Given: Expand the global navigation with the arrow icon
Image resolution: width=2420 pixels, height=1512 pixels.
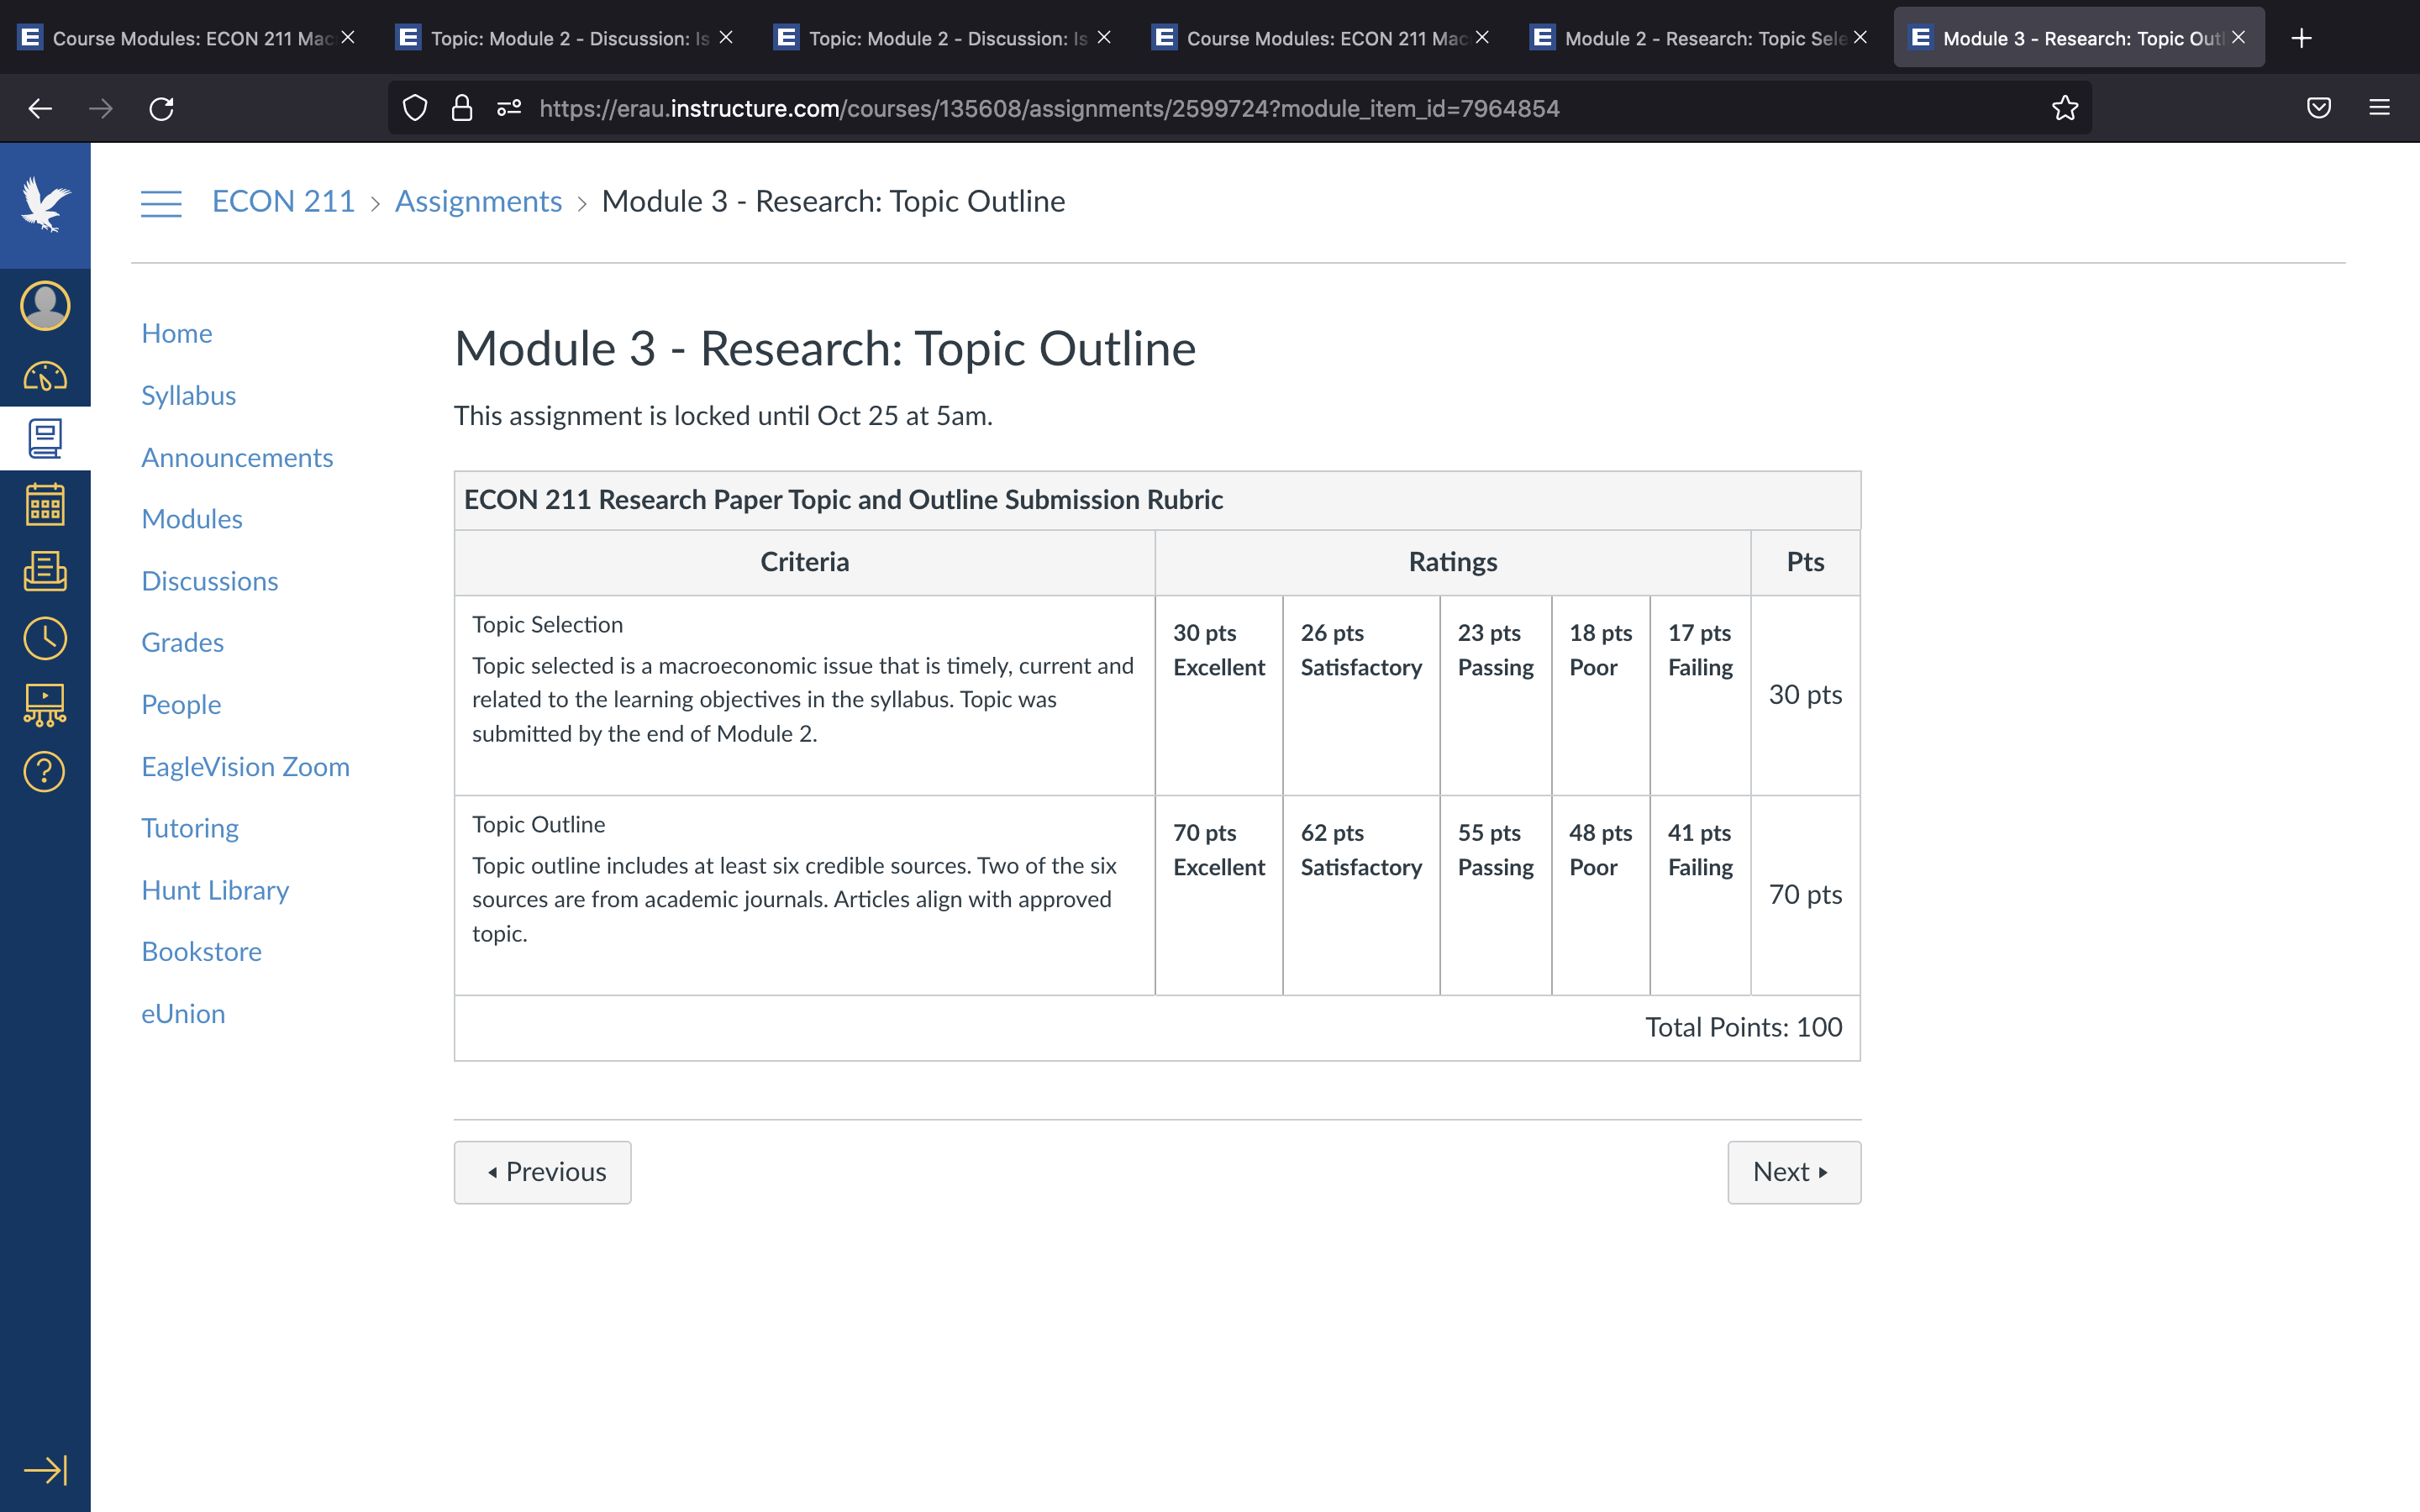Looking at the screenshot, I should [x=45, y=1469].
